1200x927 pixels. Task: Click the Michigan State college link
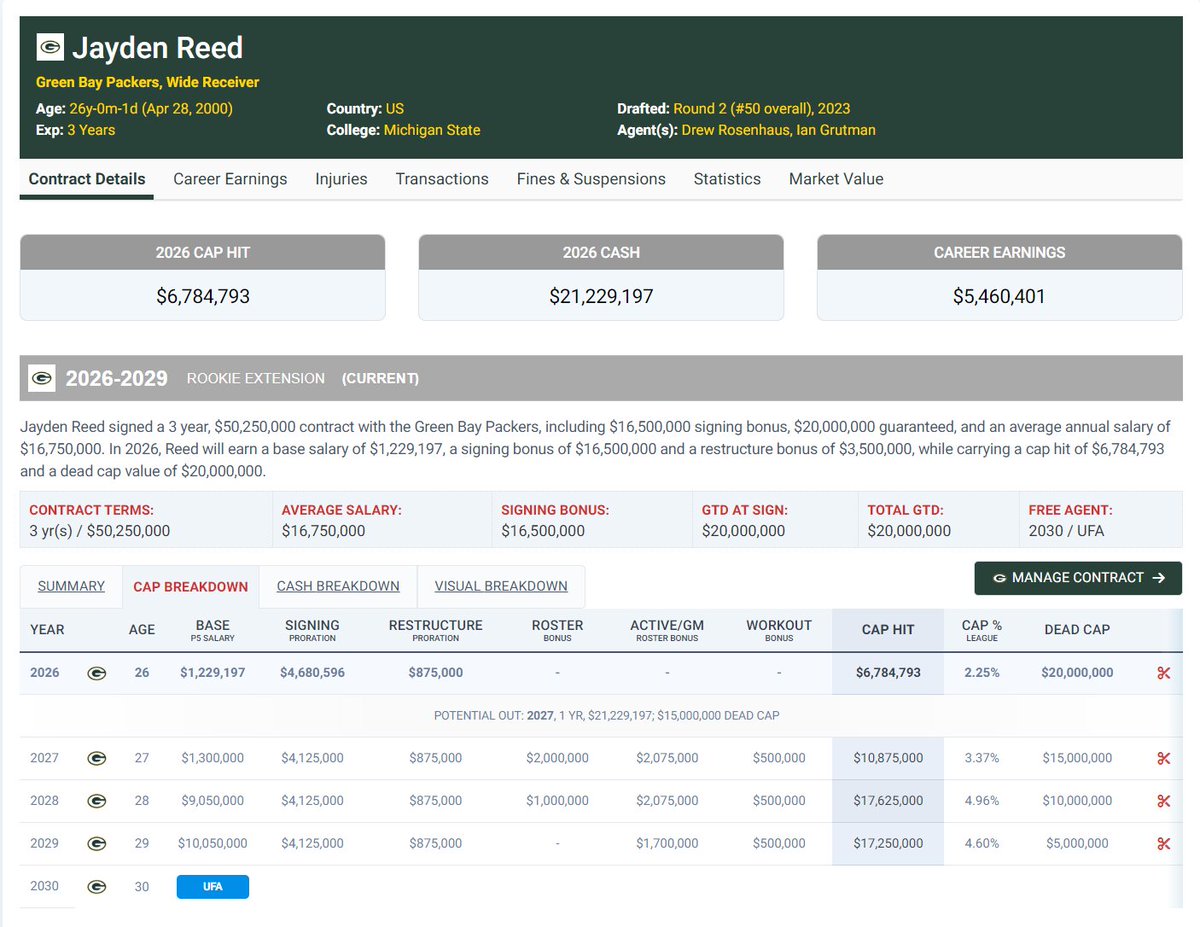434,130
